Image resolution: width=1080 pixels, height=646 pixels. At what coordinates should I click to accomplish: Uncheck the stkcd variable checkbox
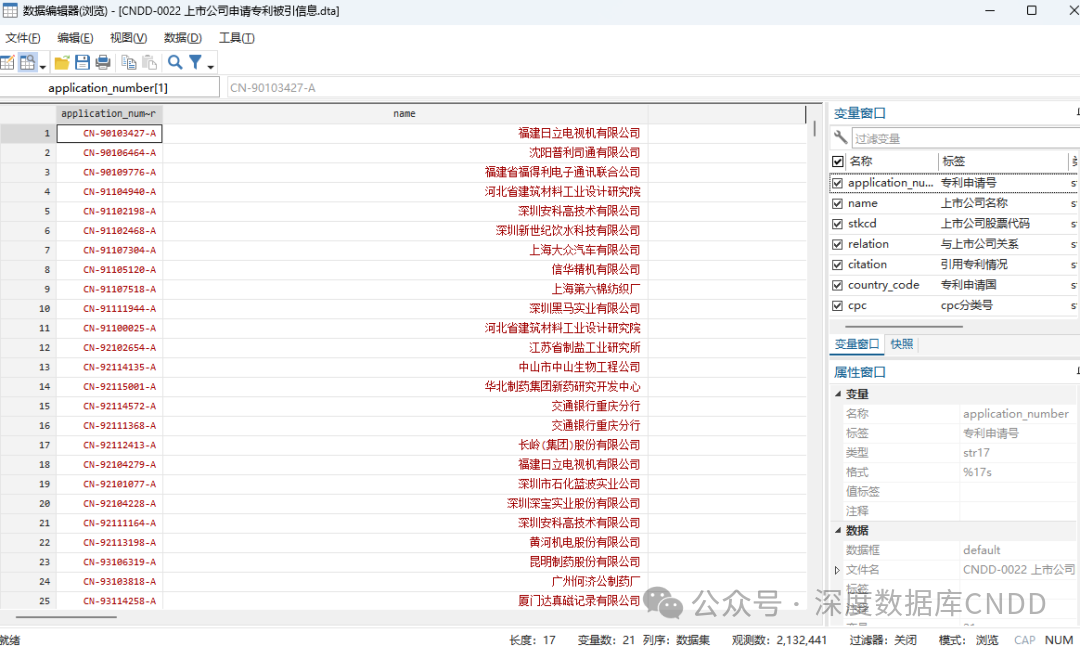pyautogui.click(x=838, y=224)
